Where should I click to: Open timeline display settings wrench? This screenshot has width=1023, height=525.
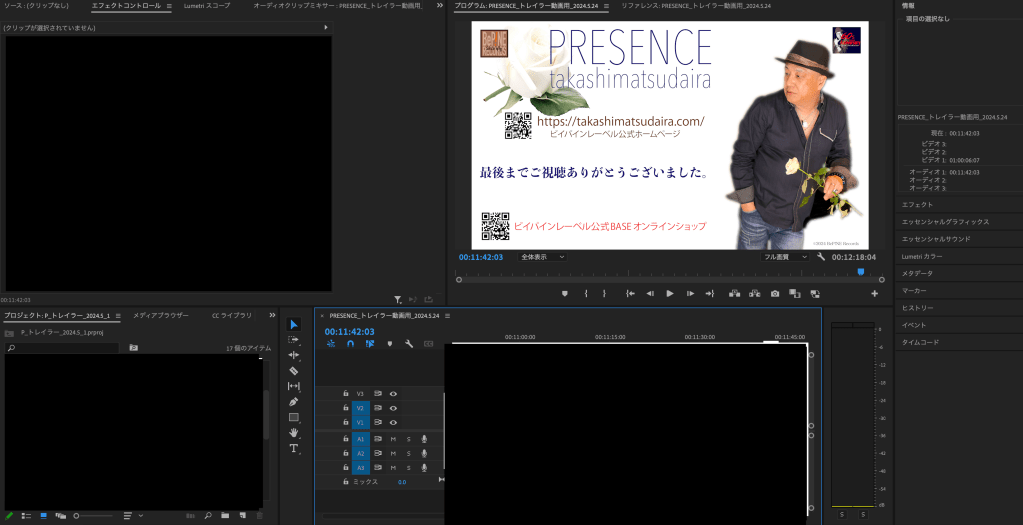pyautogui.click(x=408, y=344)
